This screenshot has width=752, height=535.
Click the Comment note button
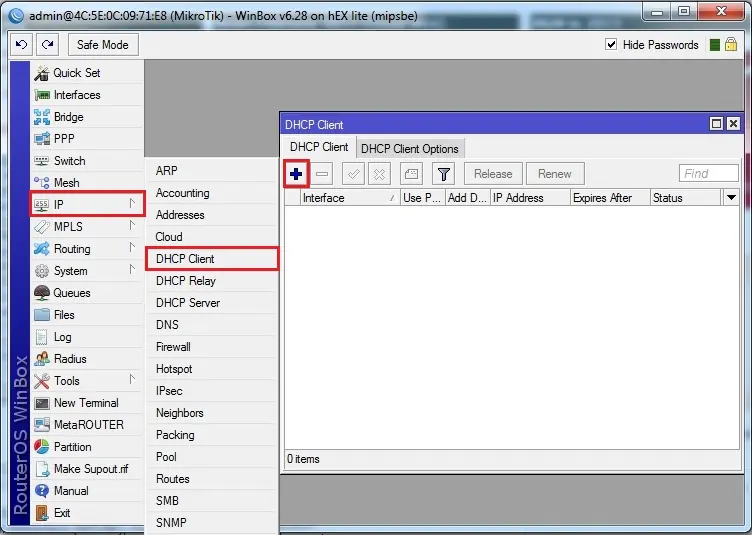411,174
